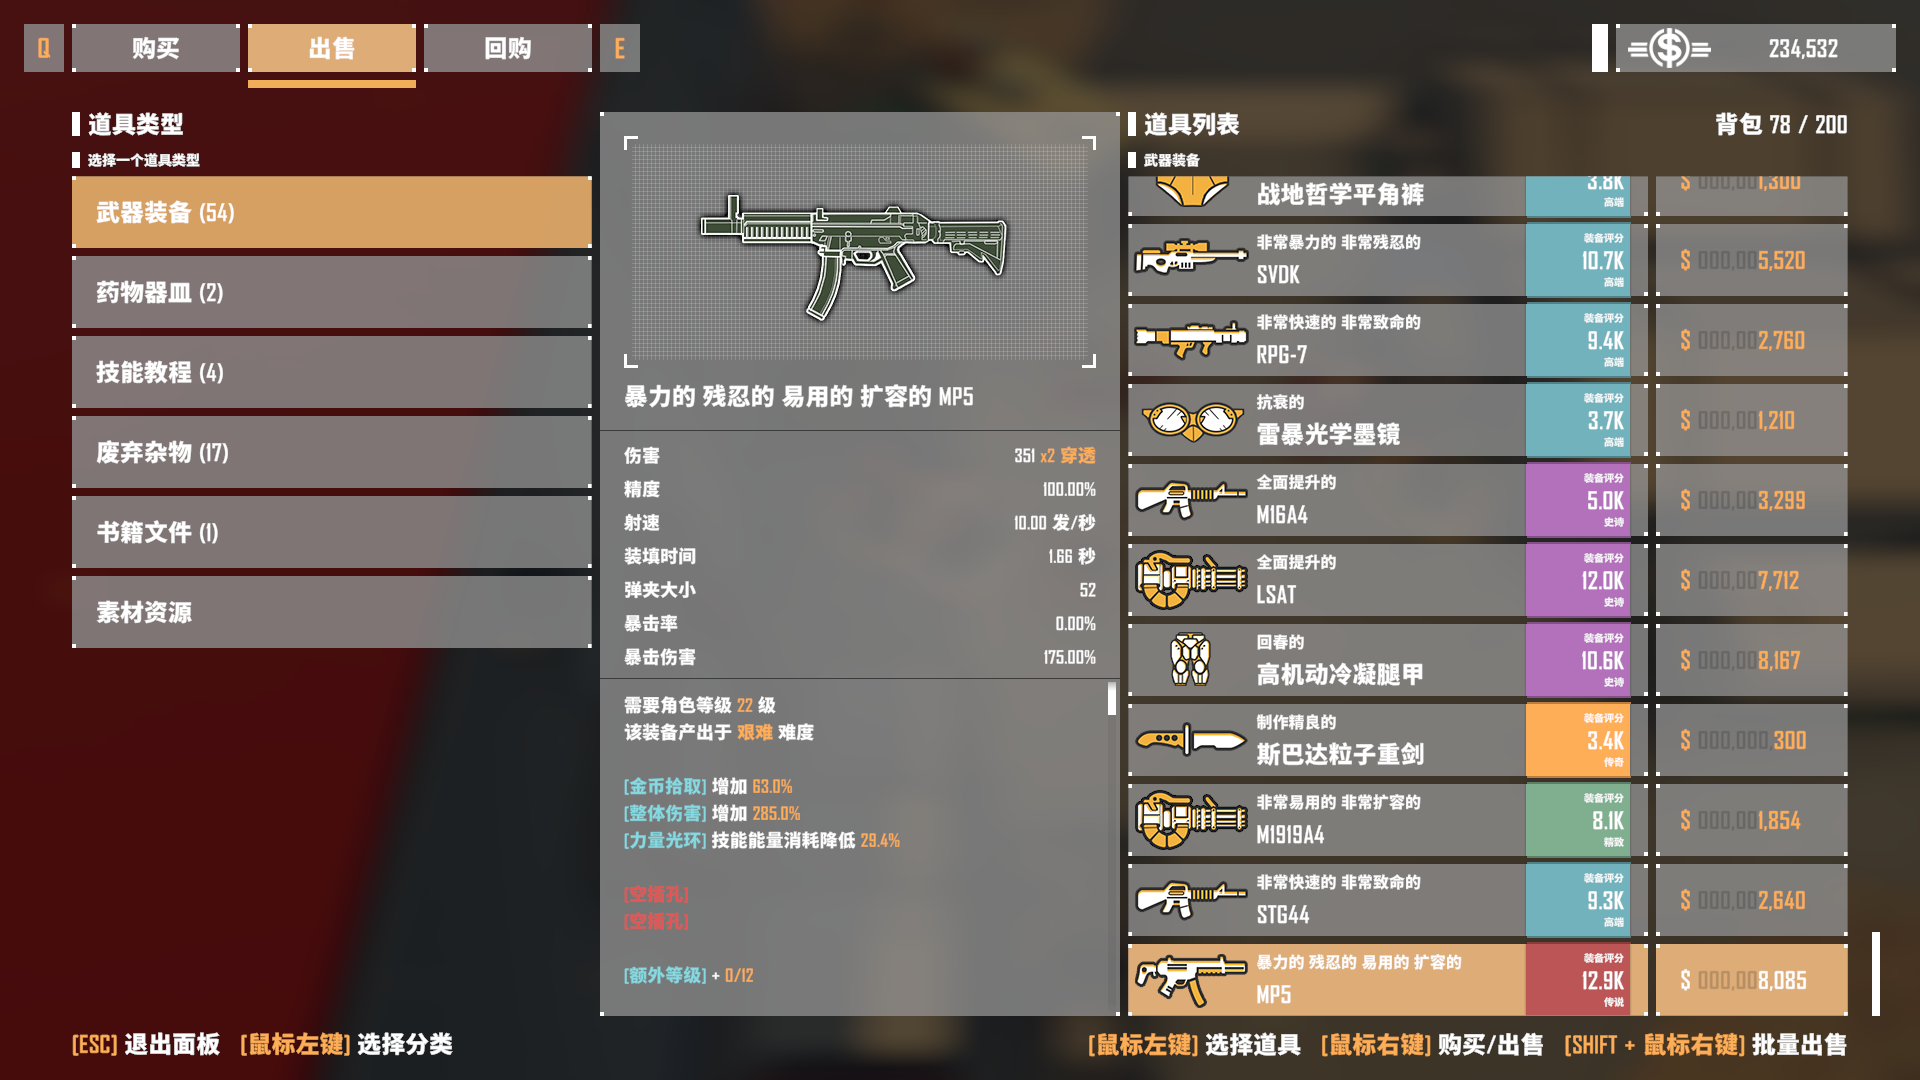Click the RPG-7 launcher icon
Viewport: 1920px width, 1080px height.
click(1190, 340)
